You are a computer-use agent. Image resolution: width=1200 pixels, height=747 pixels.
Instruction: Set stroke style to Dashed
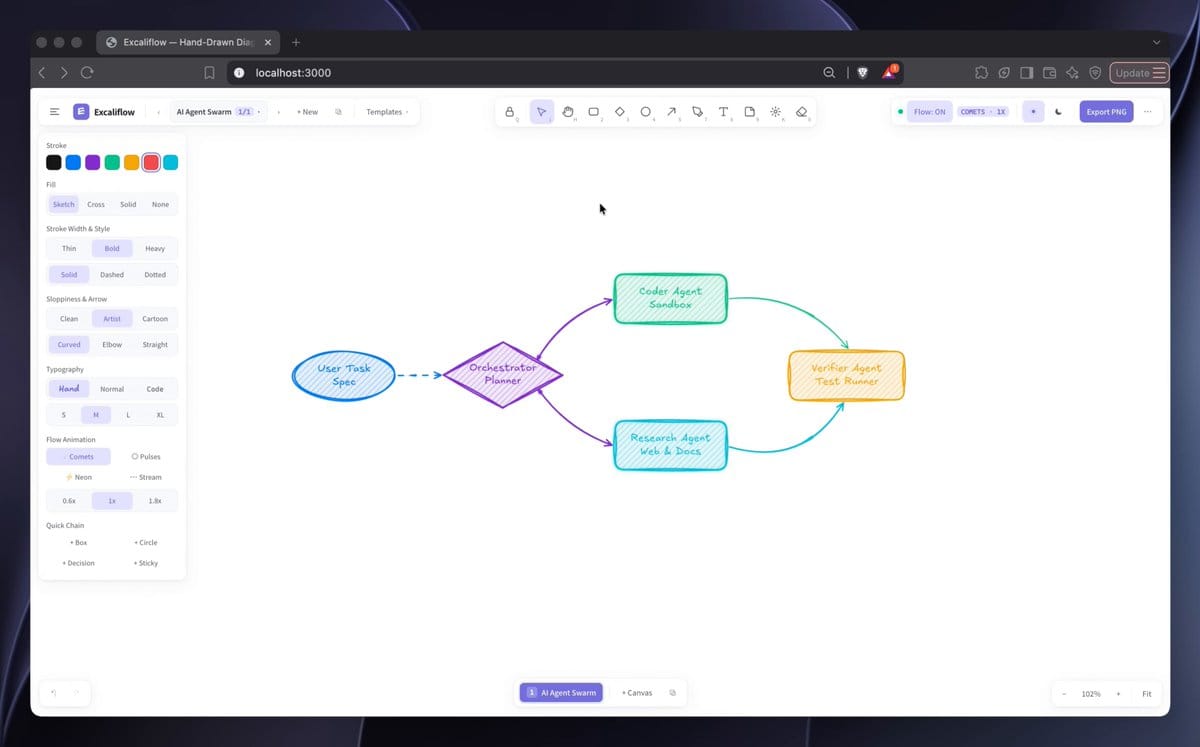pos(112,274)
